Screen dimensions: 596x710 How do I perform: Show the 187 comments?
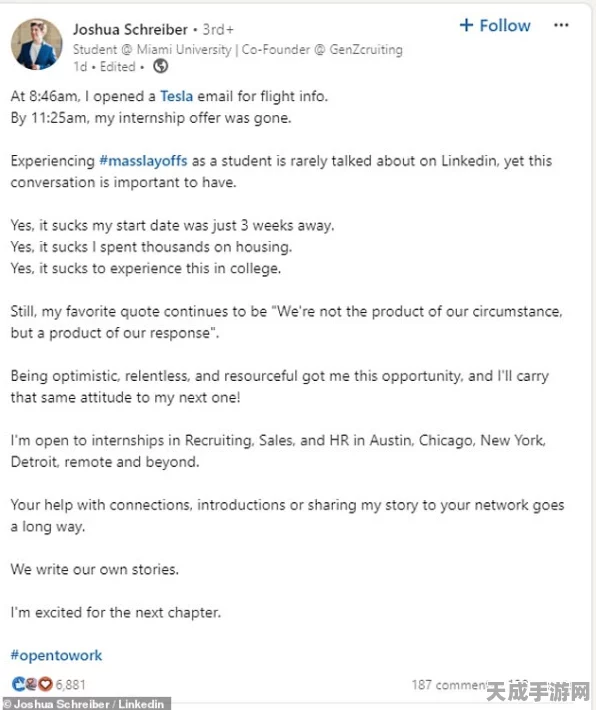(448, 685)
